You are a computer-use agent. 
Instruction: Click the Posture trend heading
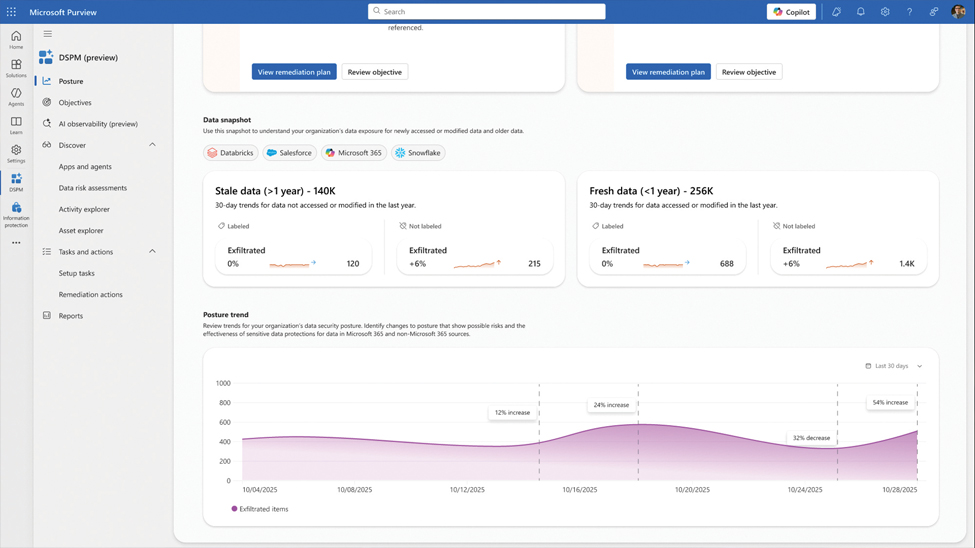226,315
